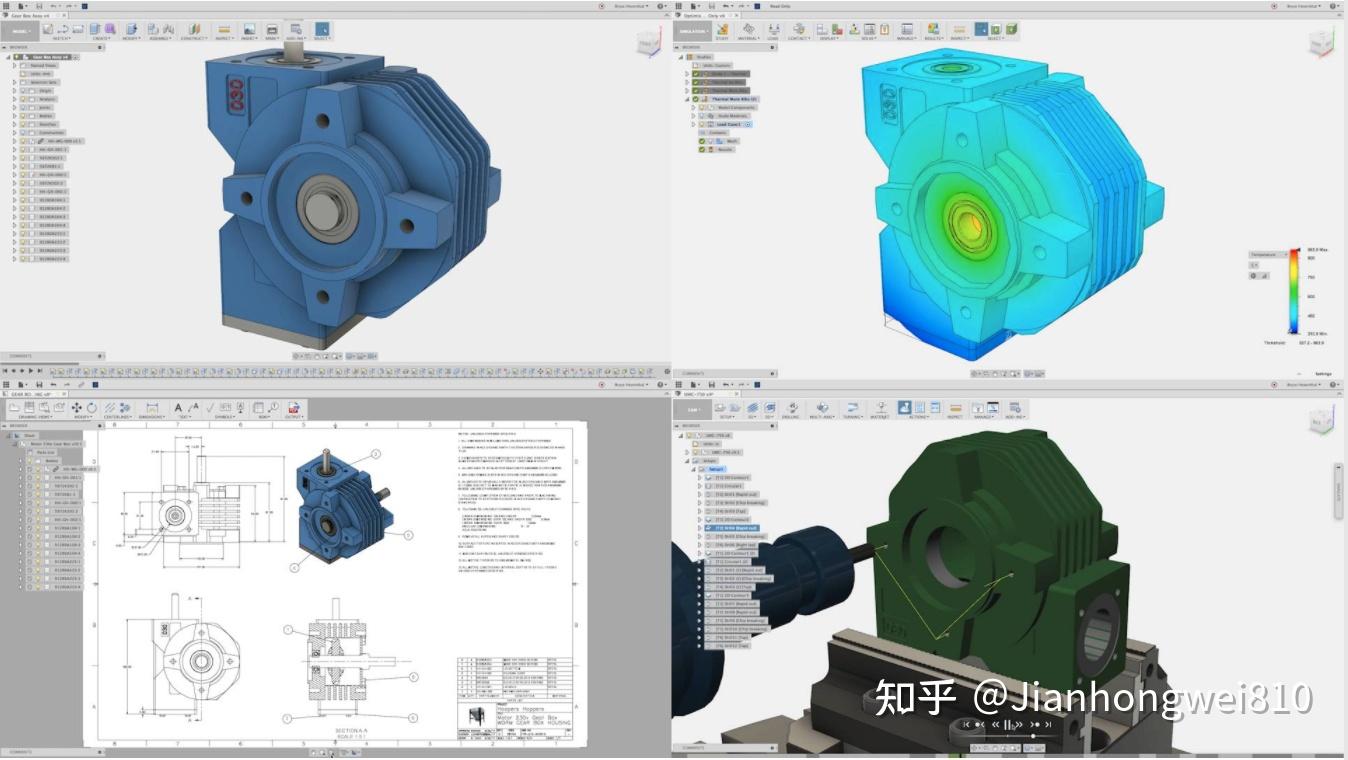Toggle the Load Case1 checkbox in Simulation browser
The width and height of the screenshot is (1348, 760).
click(702, 124)
